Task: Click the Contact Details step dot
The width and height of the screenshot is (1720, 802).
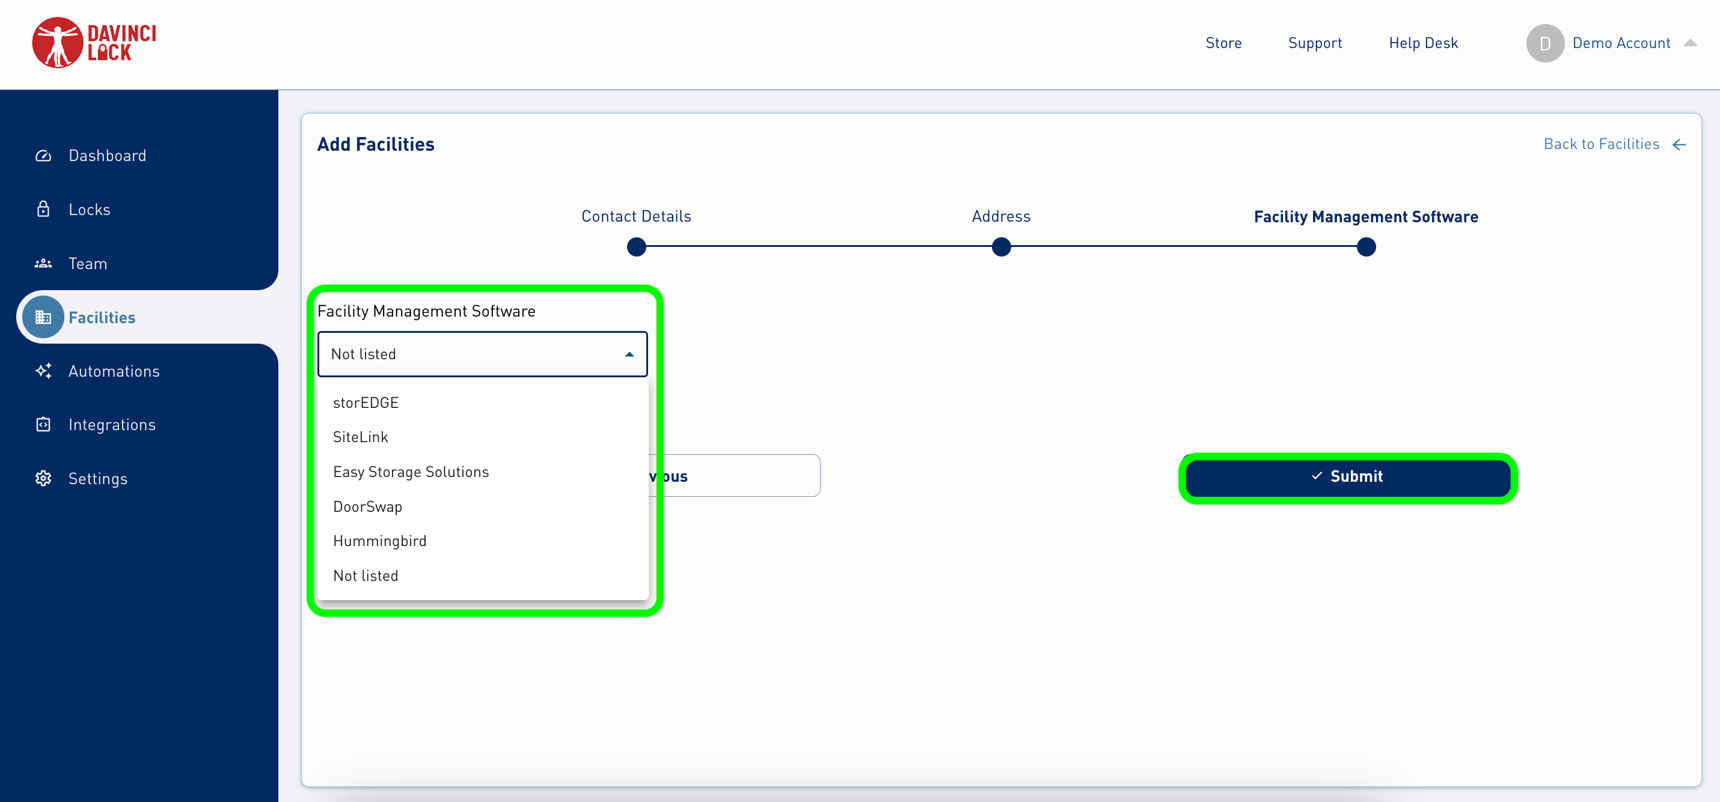Action: [x=636, y=247]
